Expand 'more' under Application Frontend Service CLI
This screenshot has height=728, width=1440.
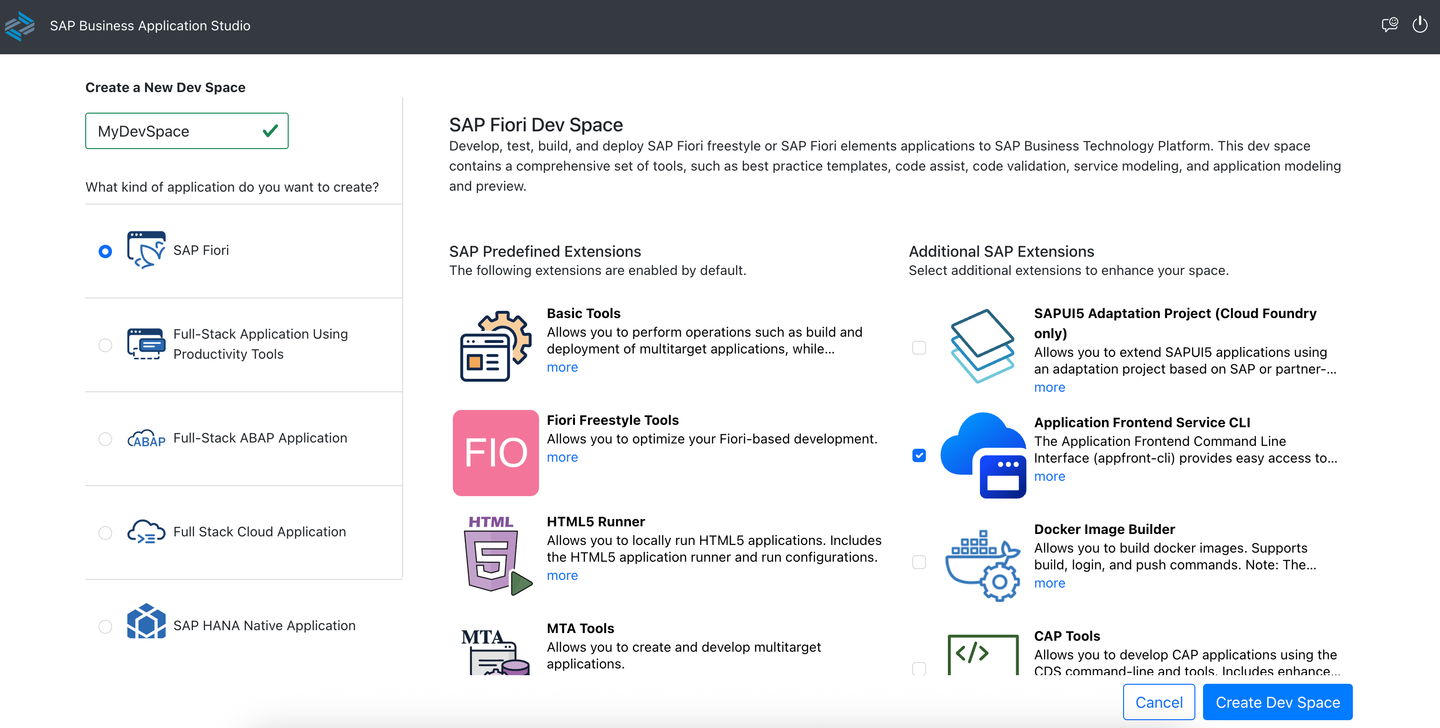point(1049,476)
